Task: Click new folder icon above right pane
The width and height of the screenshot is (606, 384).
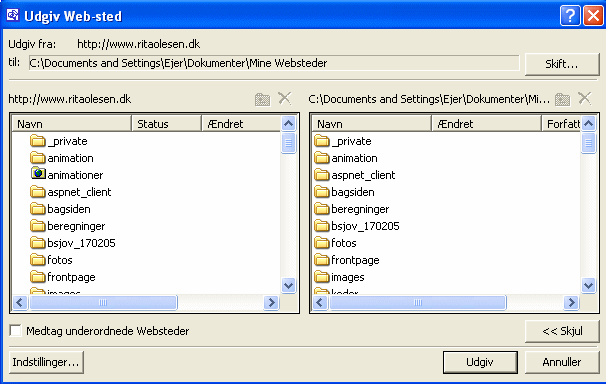Action: [562, 99]
